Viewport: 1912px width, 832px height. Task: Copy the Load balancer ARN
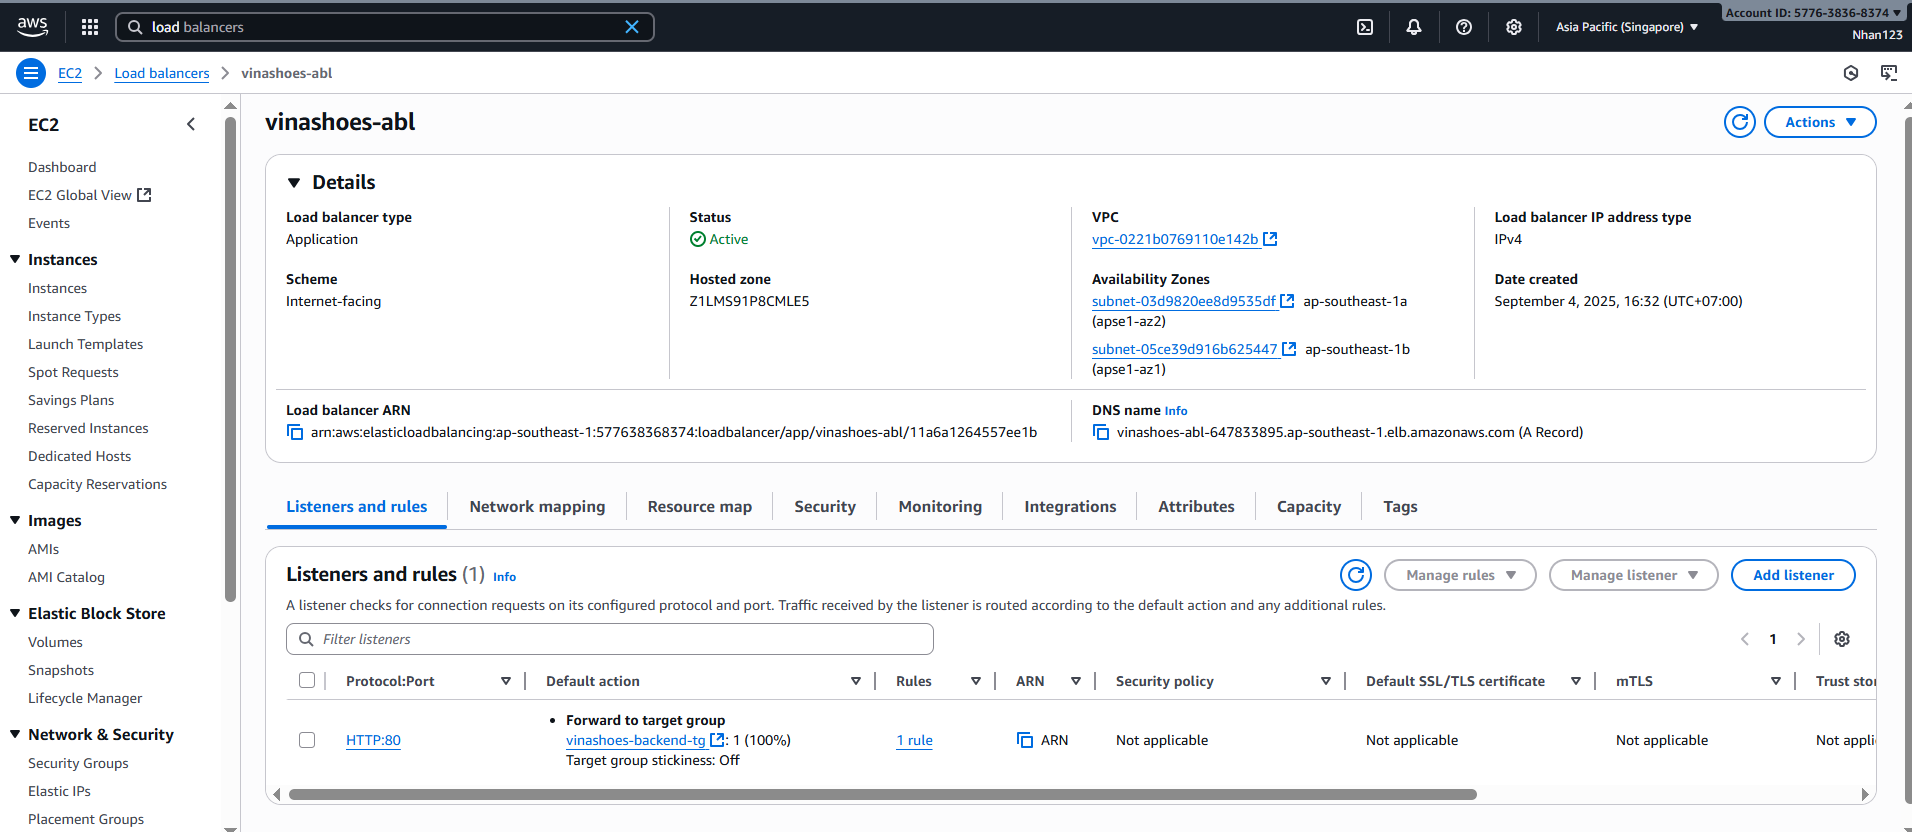(295, 432)
